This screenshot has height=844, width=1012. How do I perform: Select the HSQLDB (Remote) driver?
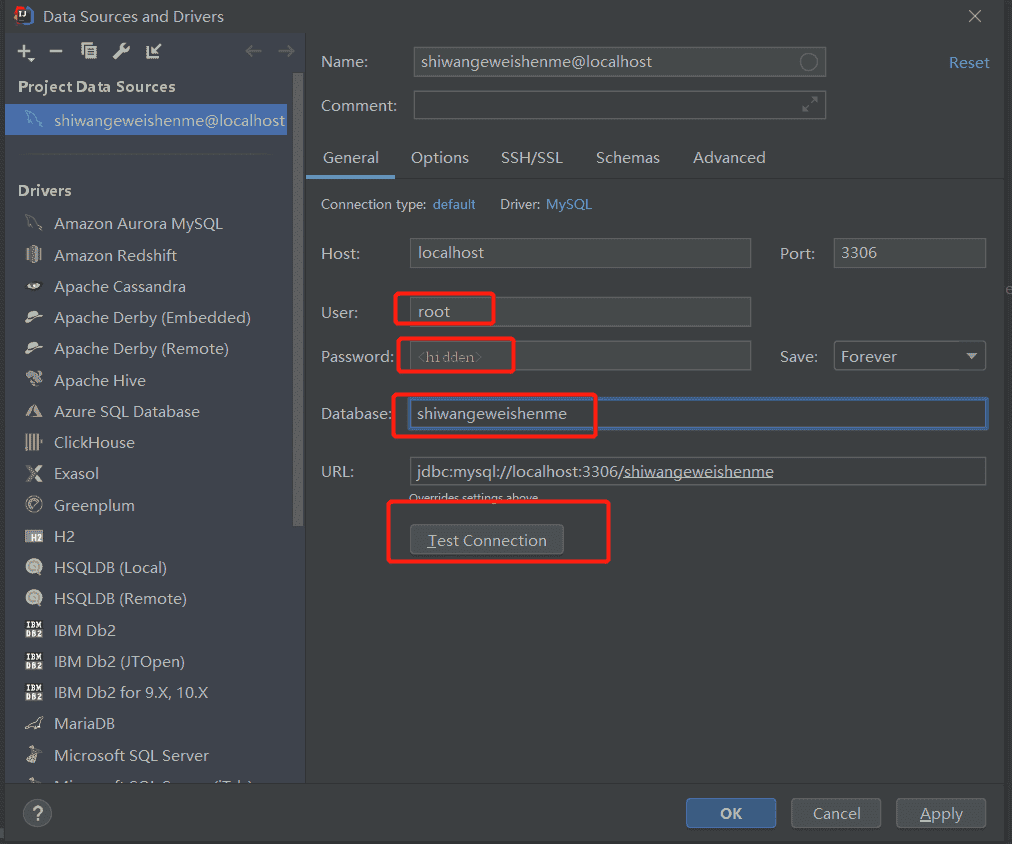[120, 598]
